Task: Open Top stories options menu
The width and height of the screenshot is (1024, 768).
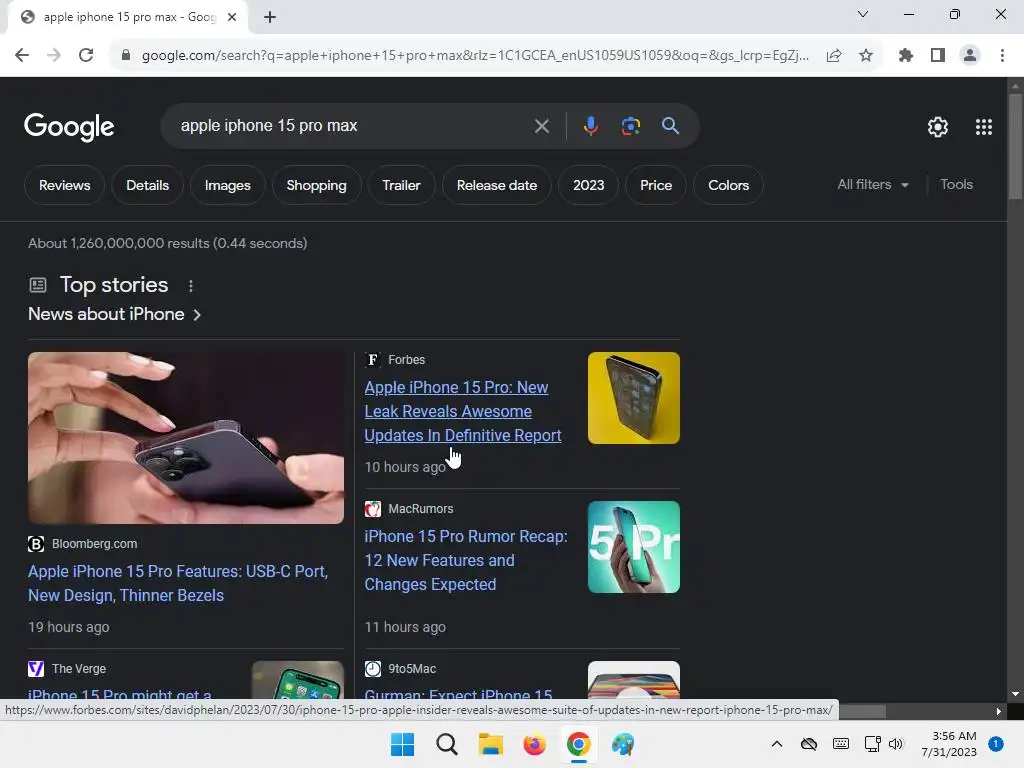Action: pyautogui.click(x=191, y=286)
